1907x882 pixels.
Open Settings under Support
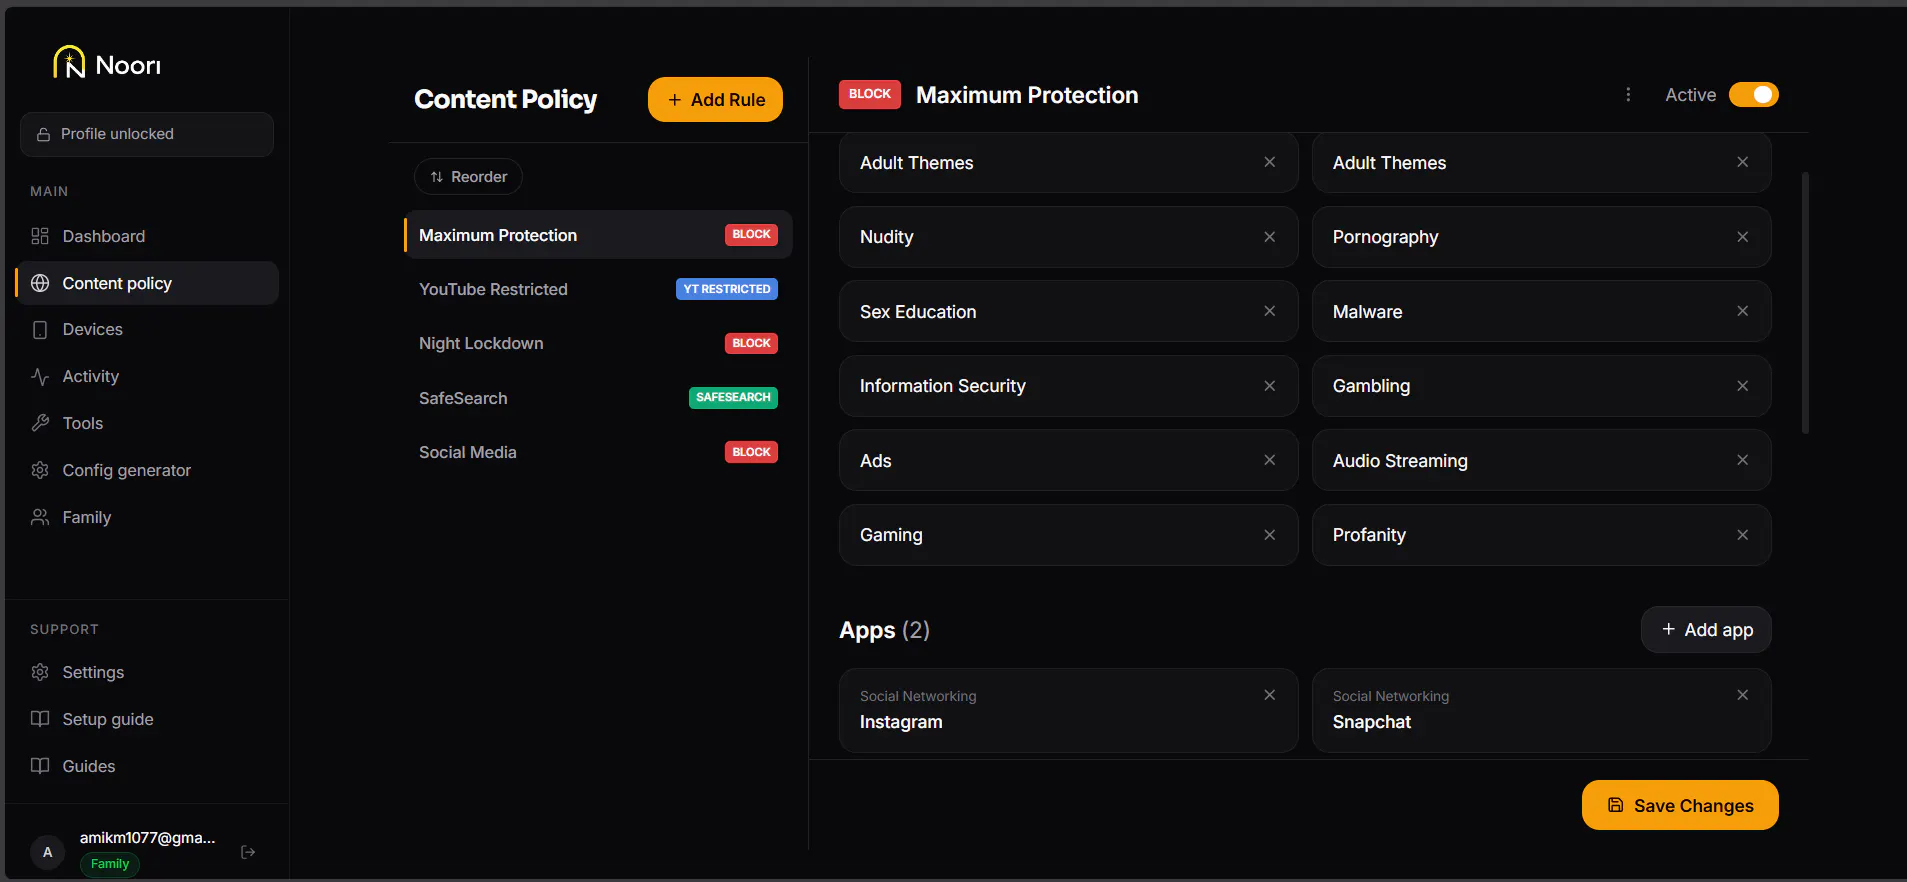(x=147, y=672)
